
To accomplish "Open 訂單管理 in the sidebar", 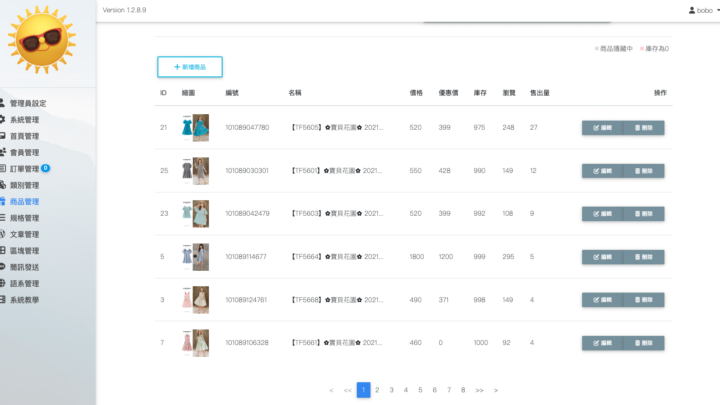I will [x=24, y=169].
